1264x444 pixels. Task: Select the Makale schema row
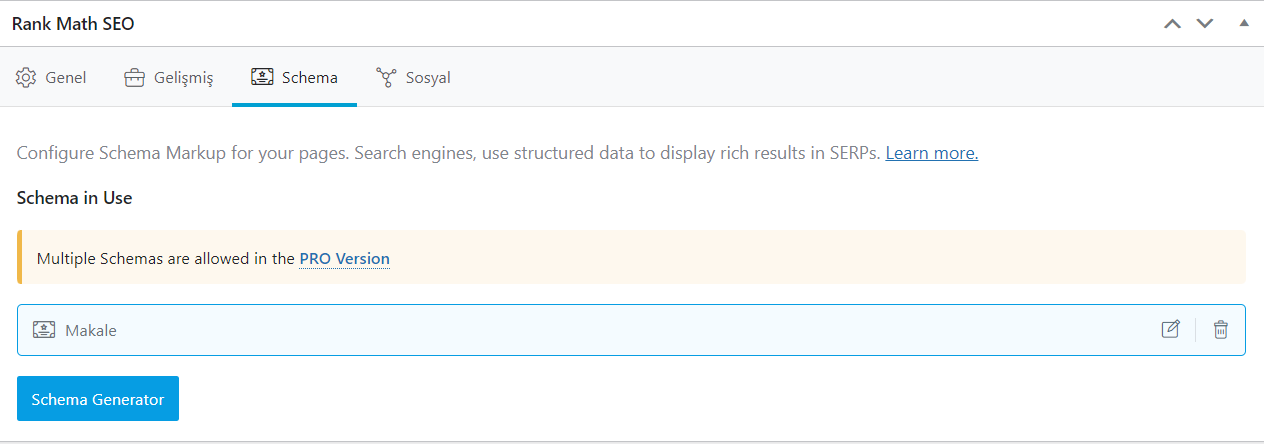click(631, 330)
